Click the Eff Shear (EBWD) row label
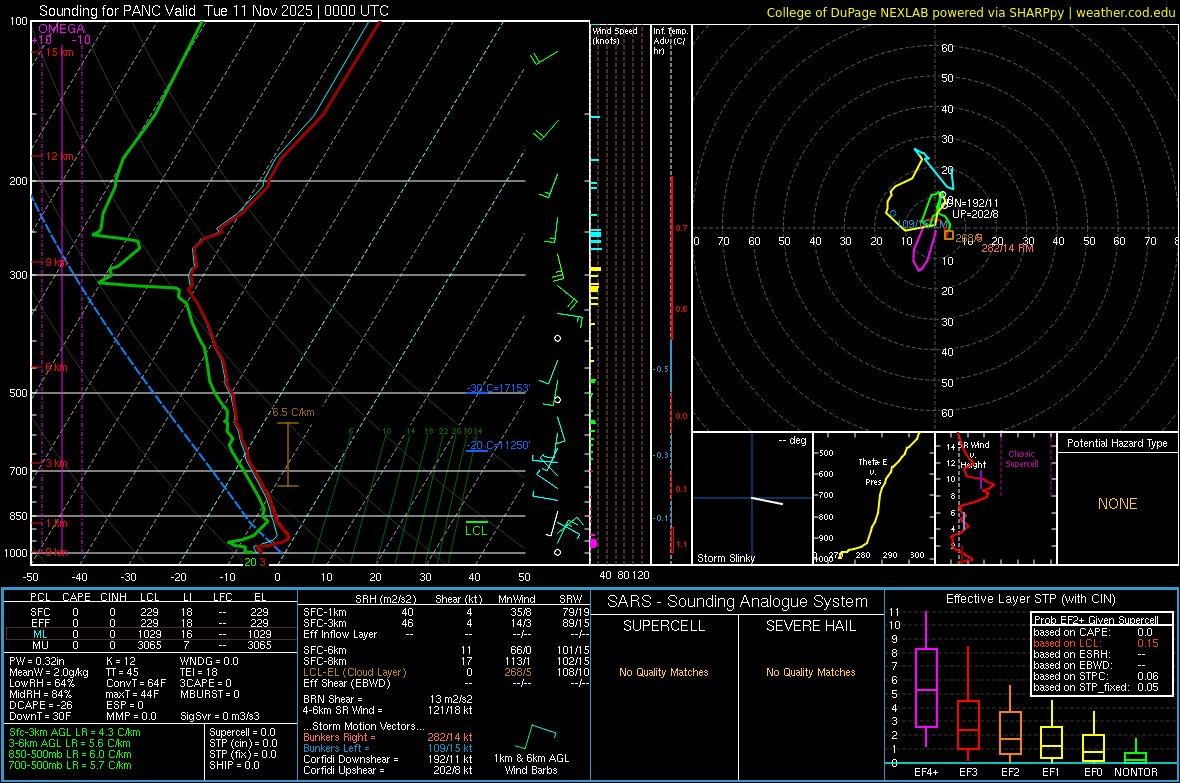This screenshot has width=1180, height=783. (346, 684)
